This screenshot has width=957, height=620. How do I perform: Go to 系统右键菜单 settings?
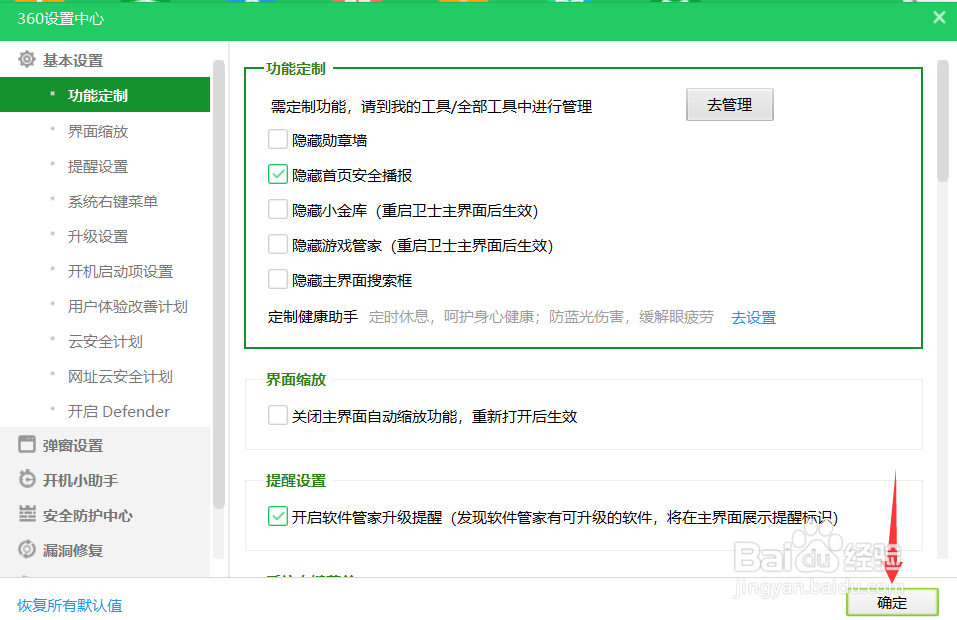(113, 201)
